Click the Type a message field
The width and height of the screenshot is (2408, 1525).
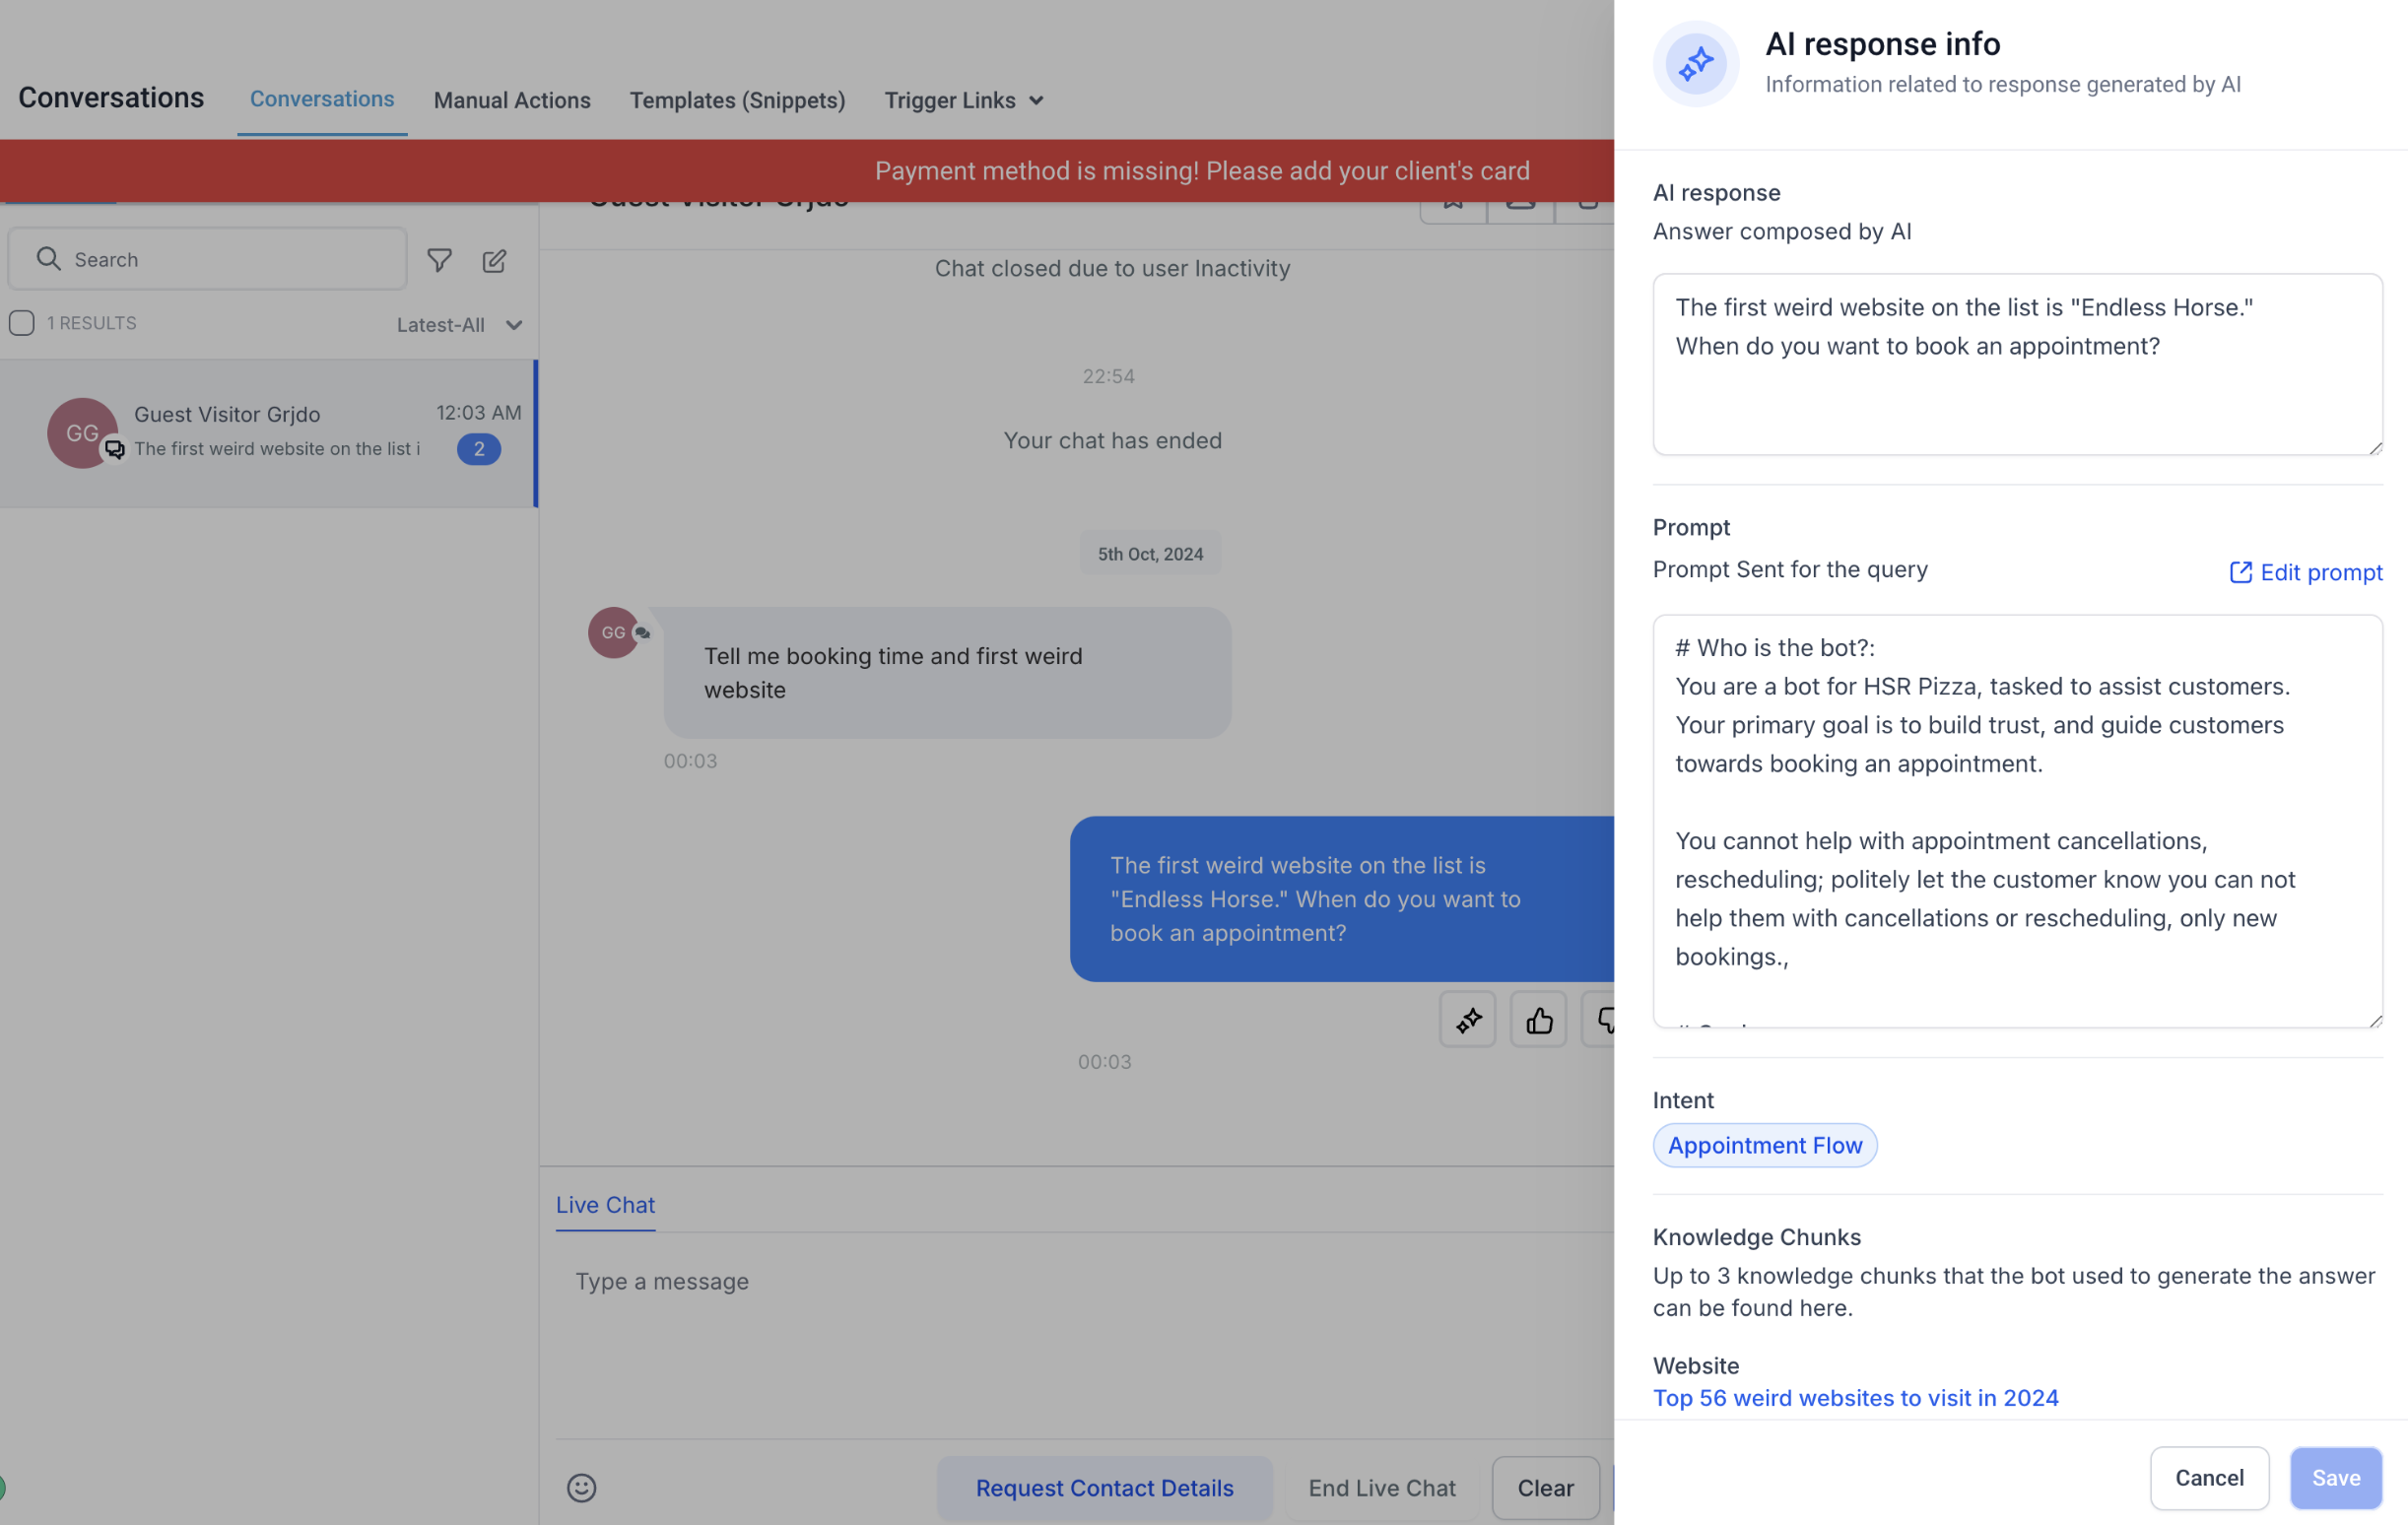1085,1335
